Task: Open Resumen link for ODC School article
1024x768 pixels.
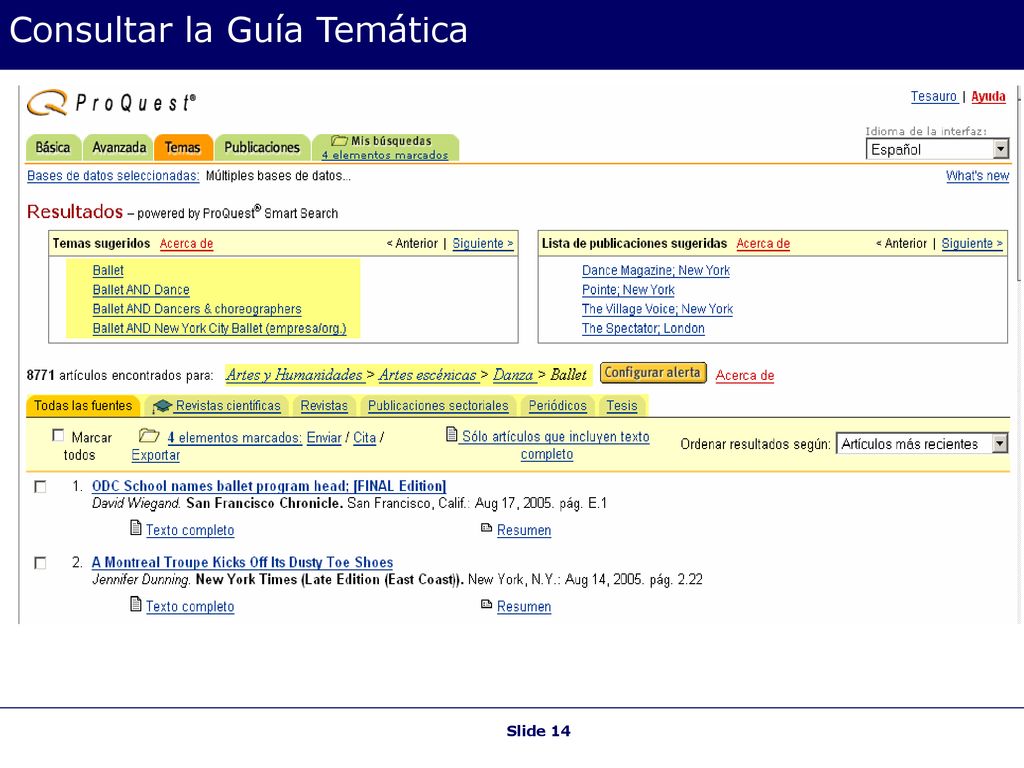Action: point(524,530)
